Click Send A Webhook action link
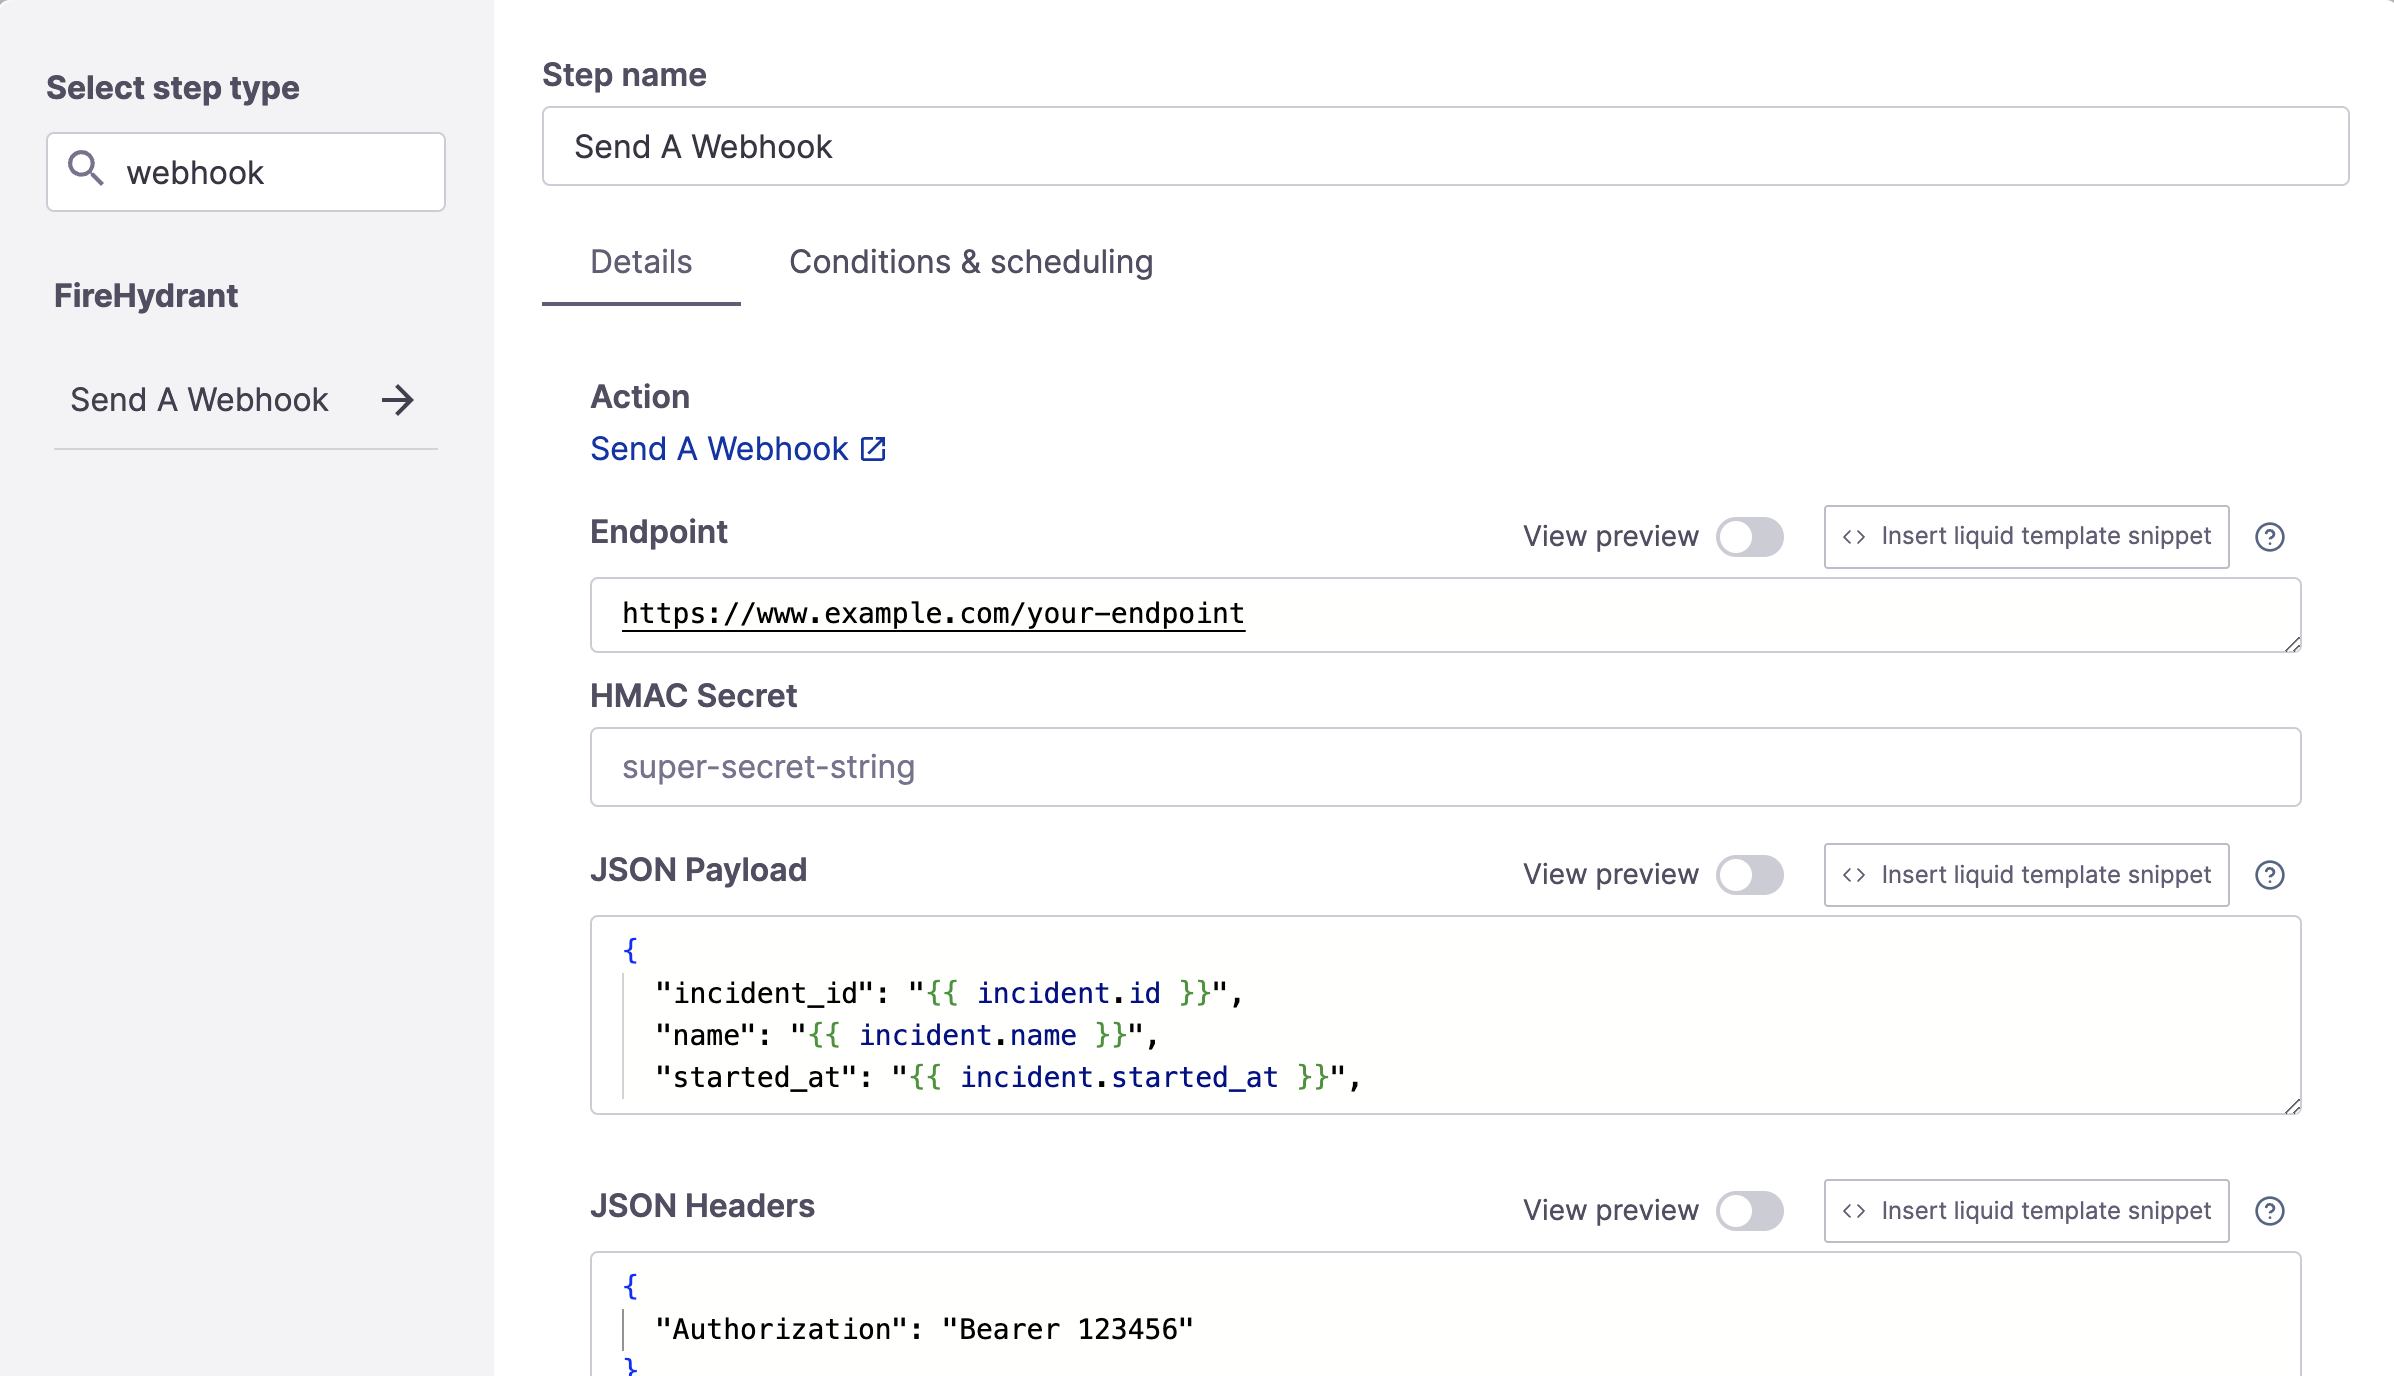 [x=737, y=447]
